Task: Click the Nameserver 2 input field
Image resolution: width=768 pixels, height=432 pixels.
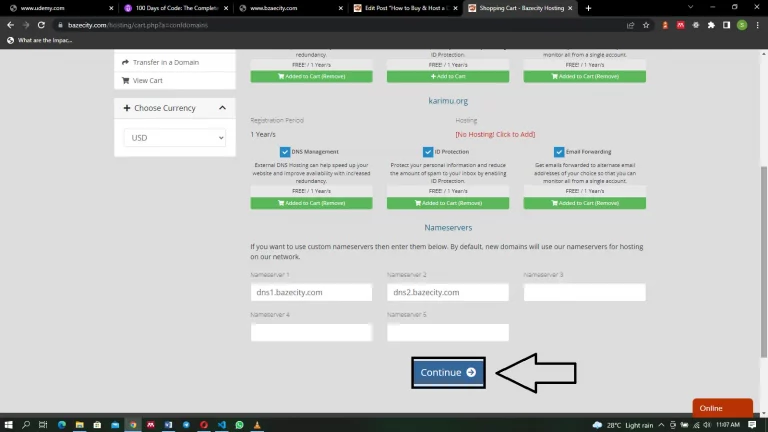Action: (448, 292)
